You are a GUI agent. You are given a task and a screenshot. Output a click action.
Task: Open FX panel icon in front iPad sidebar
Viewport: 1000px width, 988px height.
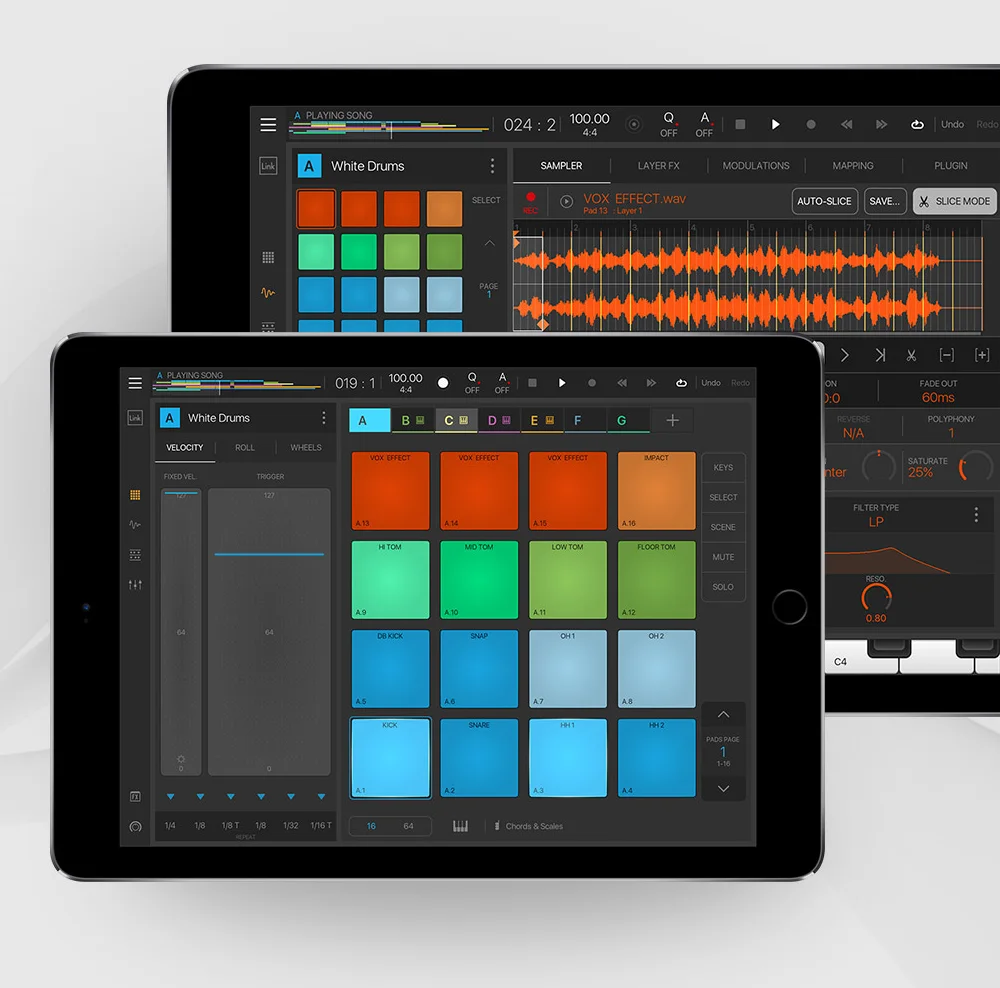pos(135,796)
